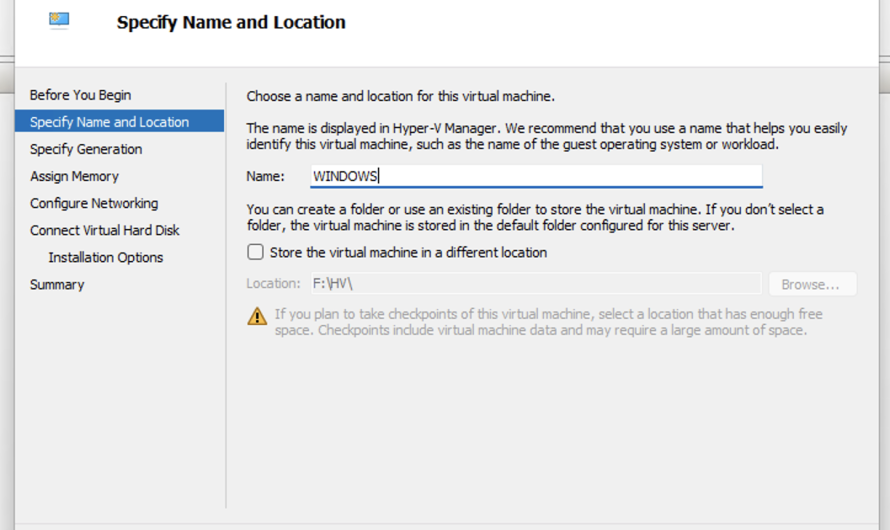Open the Connect Virtual Hard Disk step
Viewport: 890px width, 530px height.
click(105, 230)
